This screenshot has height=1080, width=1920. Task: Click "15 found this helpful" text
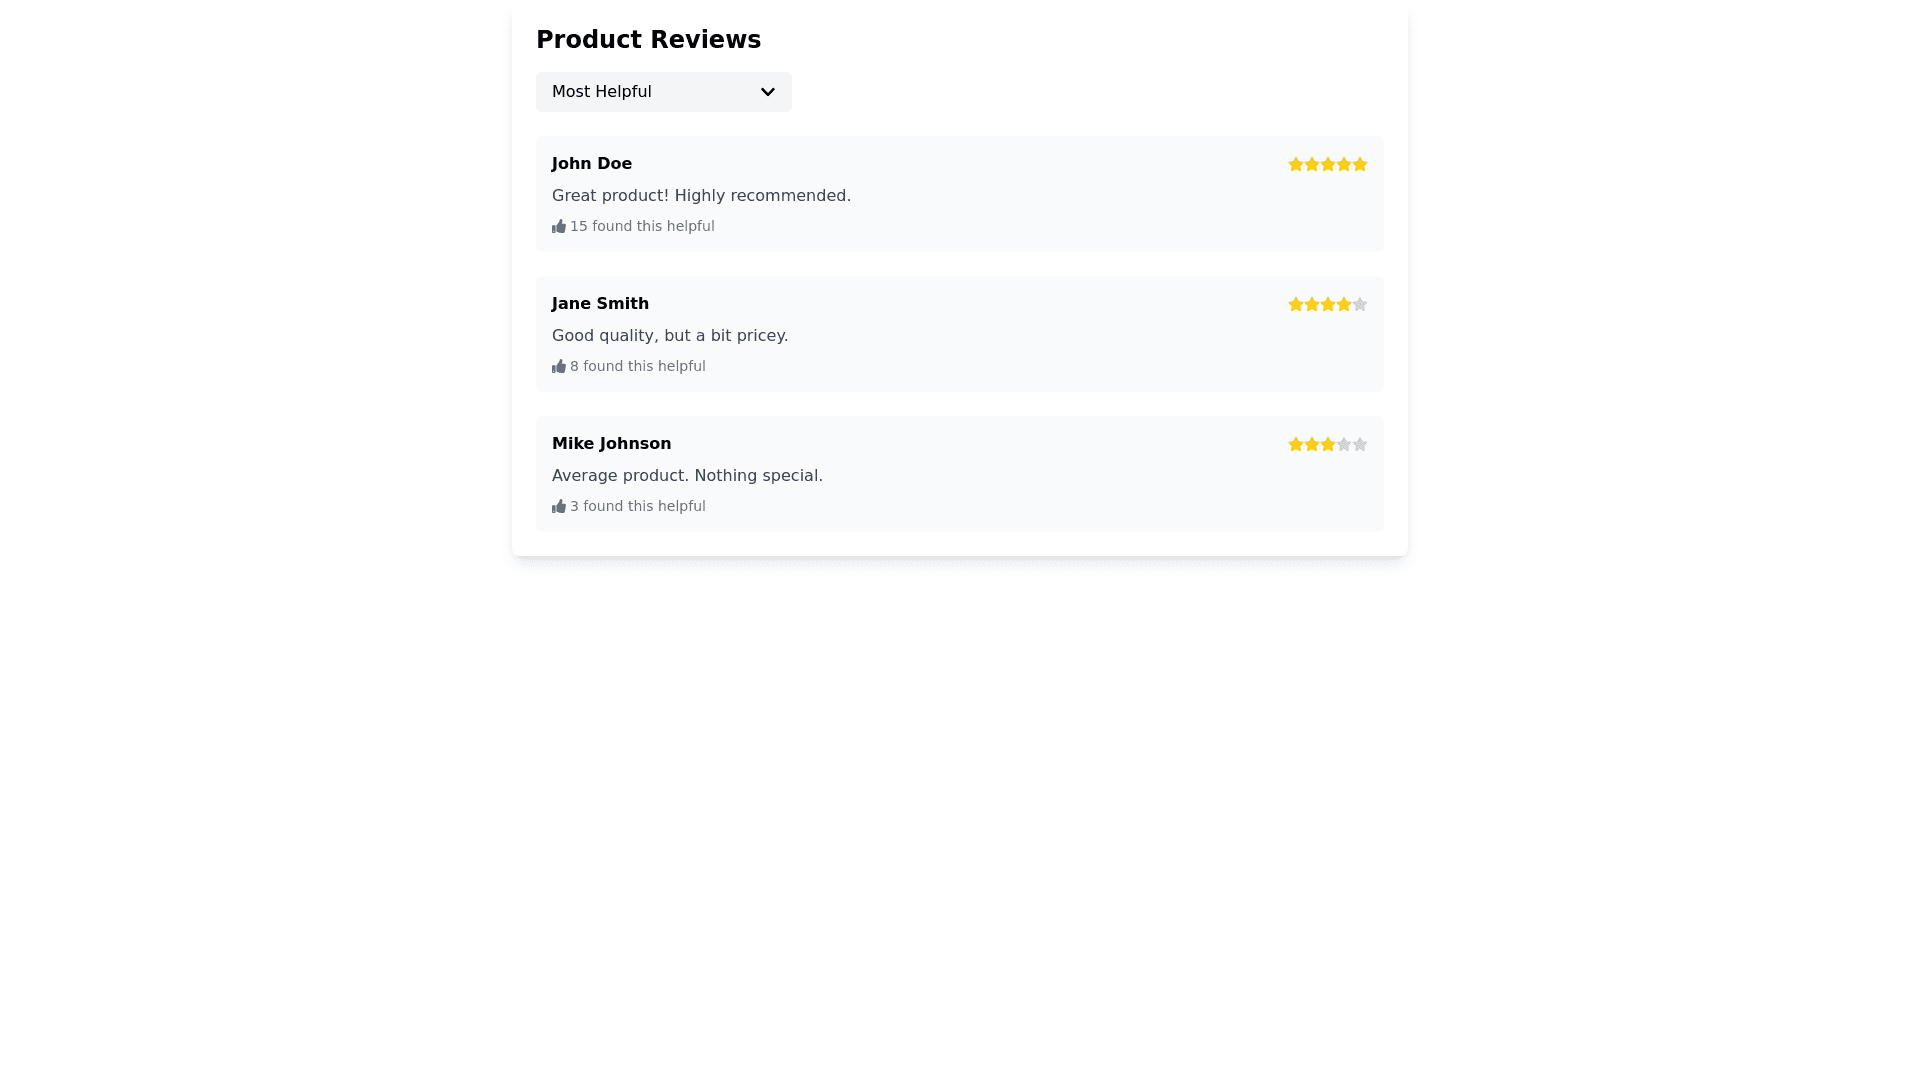point(642,227)
